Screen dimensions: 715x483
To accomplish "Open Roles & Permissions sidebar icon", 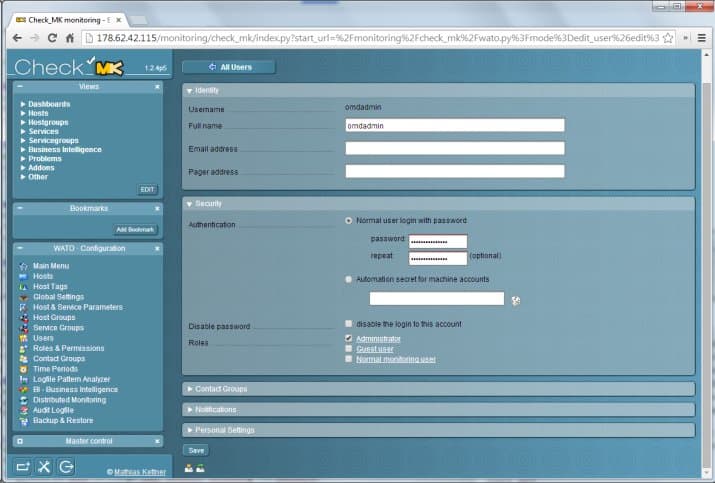I will tap(24, 348).
